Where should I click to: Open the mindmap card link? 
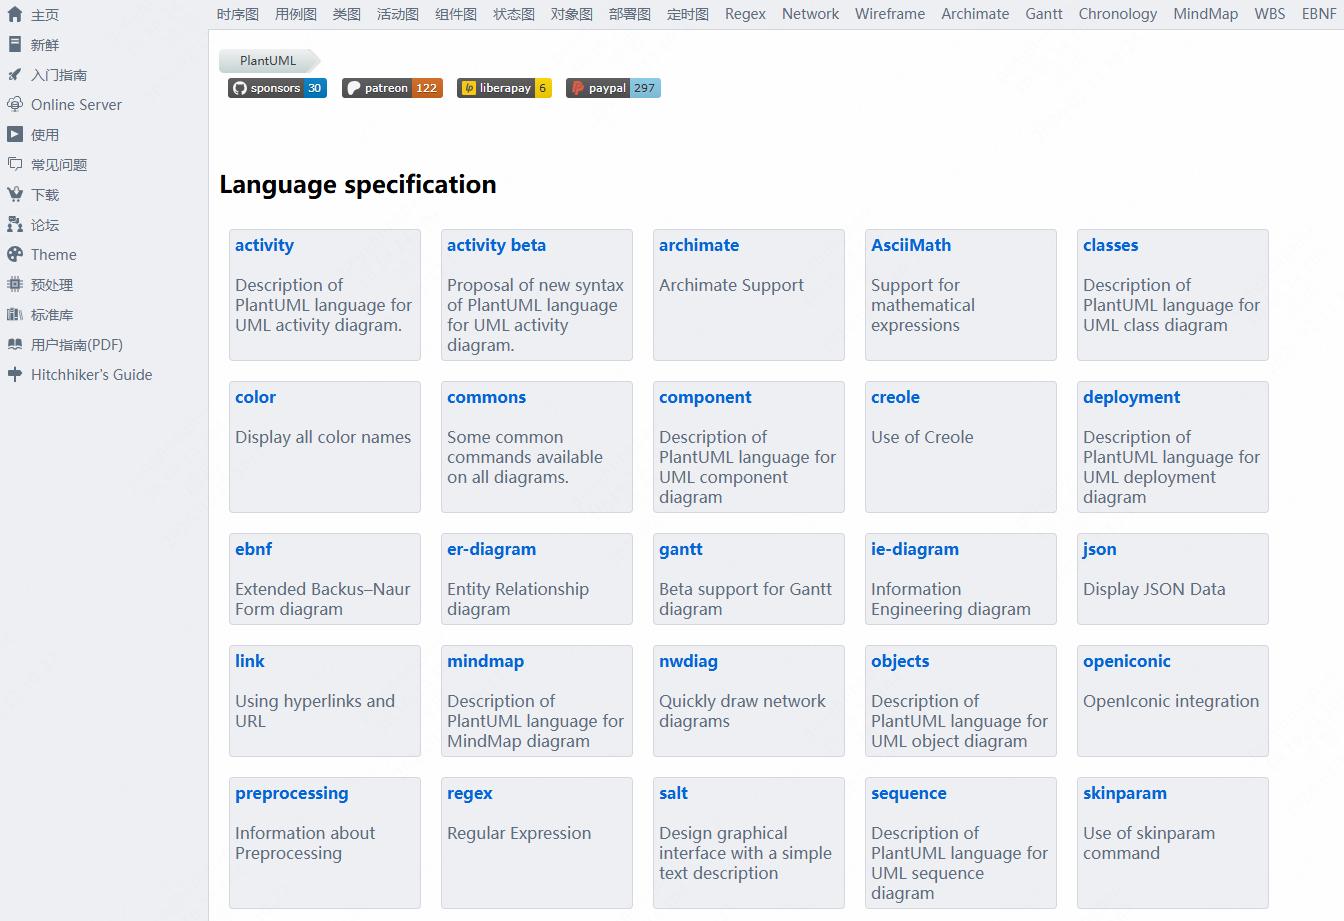pos(485,661)
